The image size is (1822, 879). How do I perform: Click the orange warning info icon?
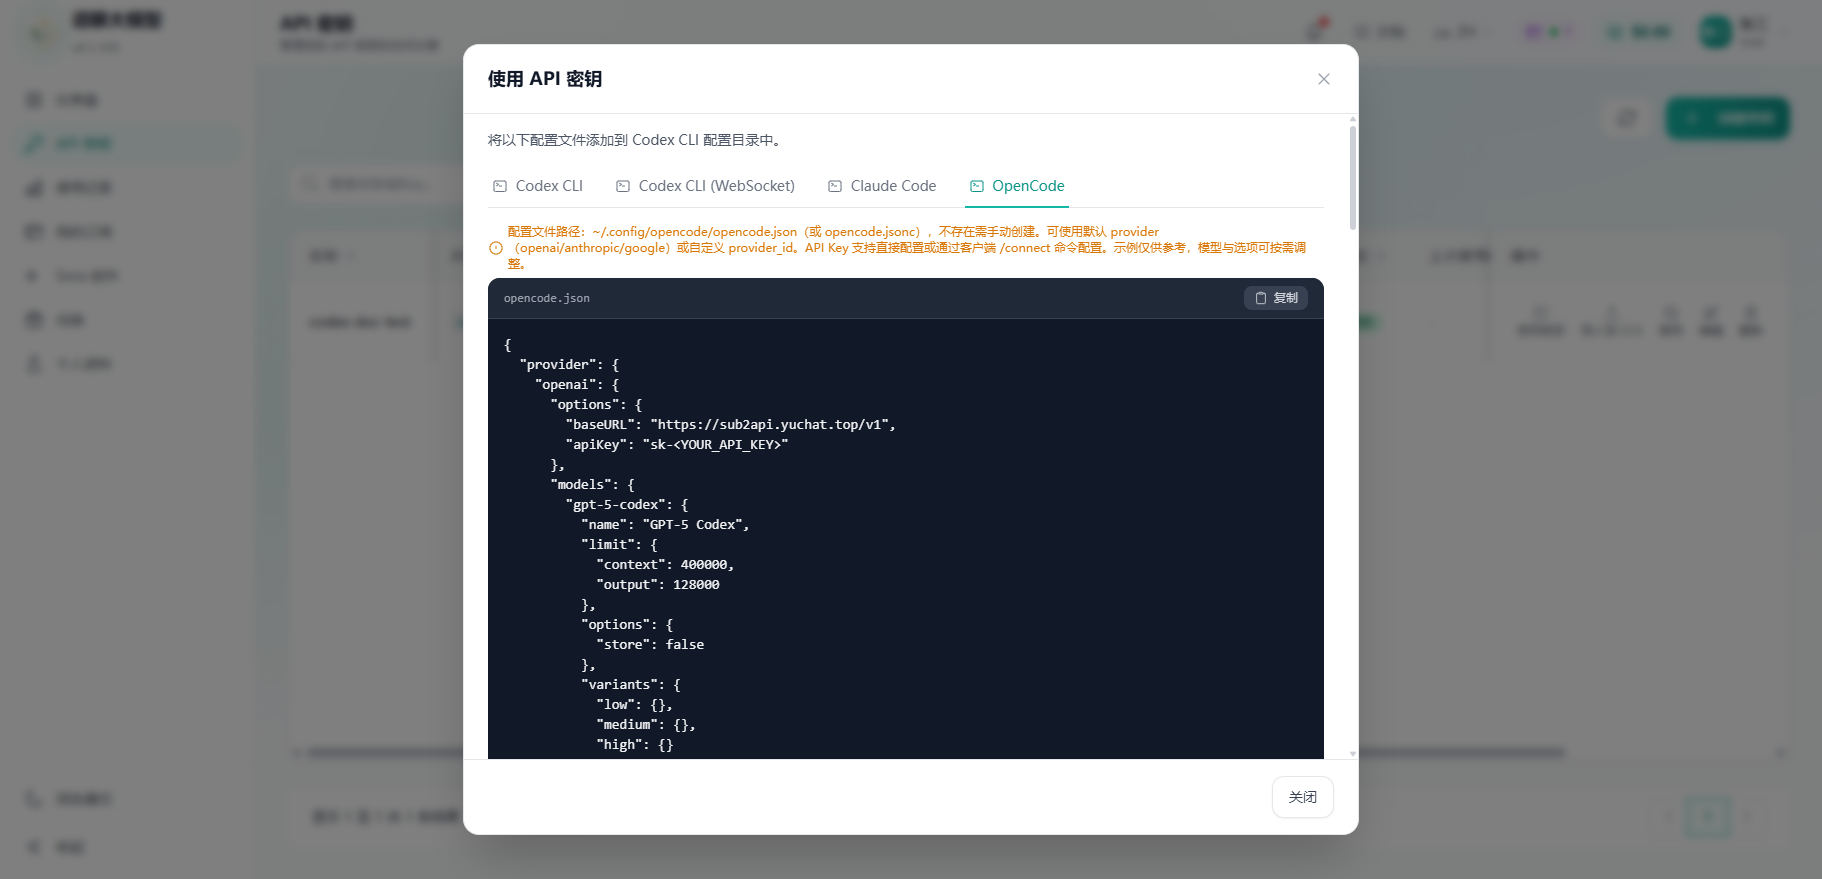pyautogui.click(x=496, y=248)
